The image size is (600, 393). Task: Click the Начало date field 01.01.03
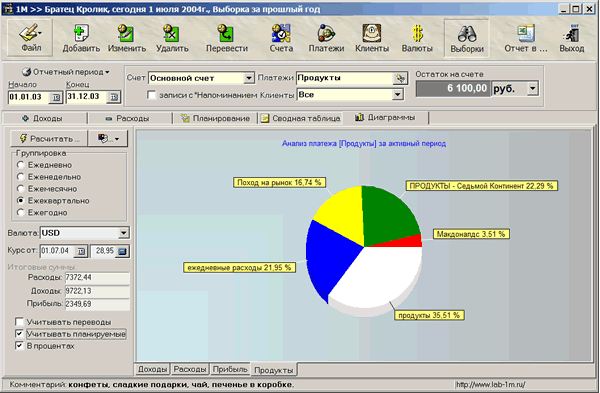pos(29,97)
